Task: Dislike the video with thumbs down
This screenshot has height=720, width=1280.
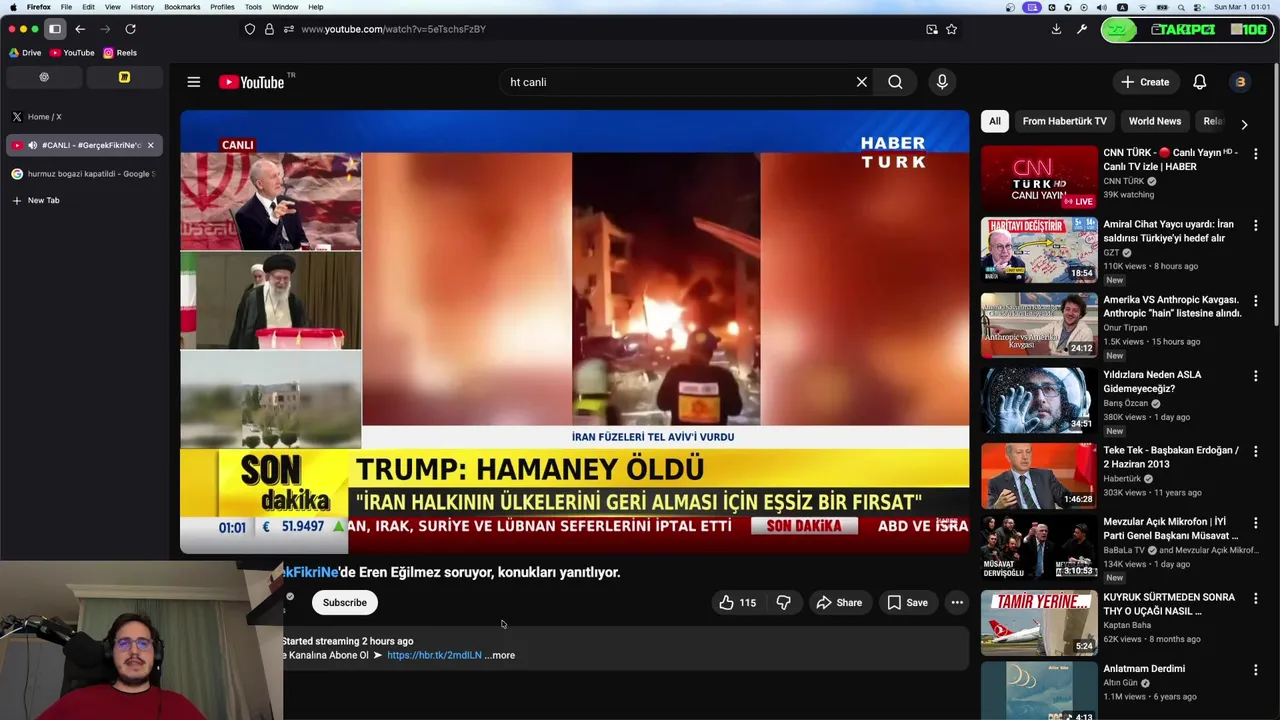Action: click(x=784, y=602)
